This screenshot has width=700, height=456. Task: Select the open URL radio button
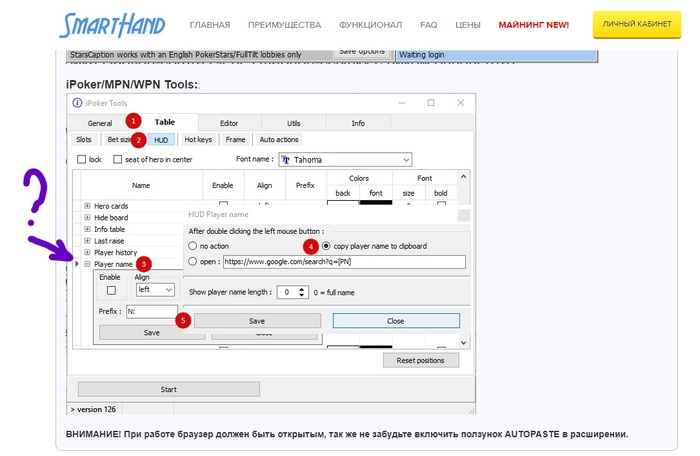pyautogui.click(x=192, y=261)
